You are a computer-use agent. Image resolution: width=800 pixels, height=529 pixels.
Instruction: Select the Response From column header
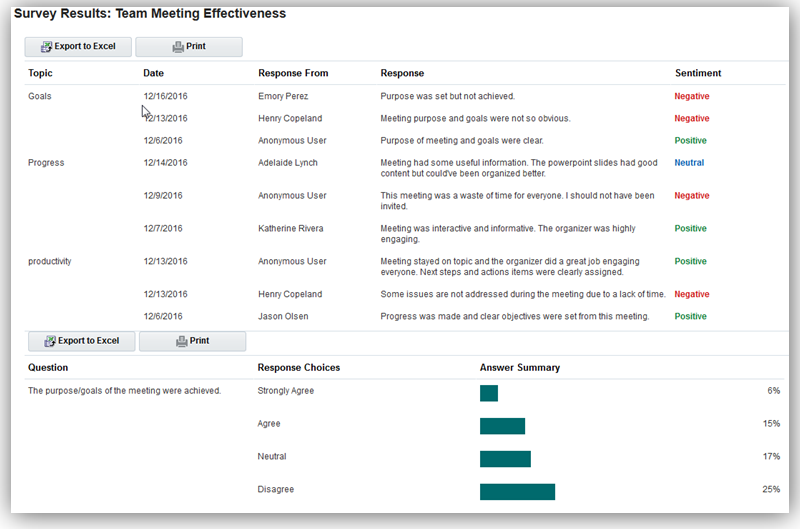pos(293,73)
